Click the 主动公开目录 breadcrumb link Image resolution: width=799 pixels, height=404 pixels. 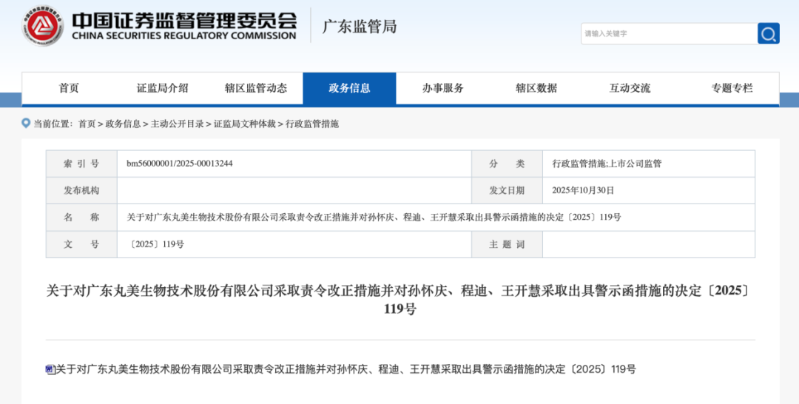point(177,124)
